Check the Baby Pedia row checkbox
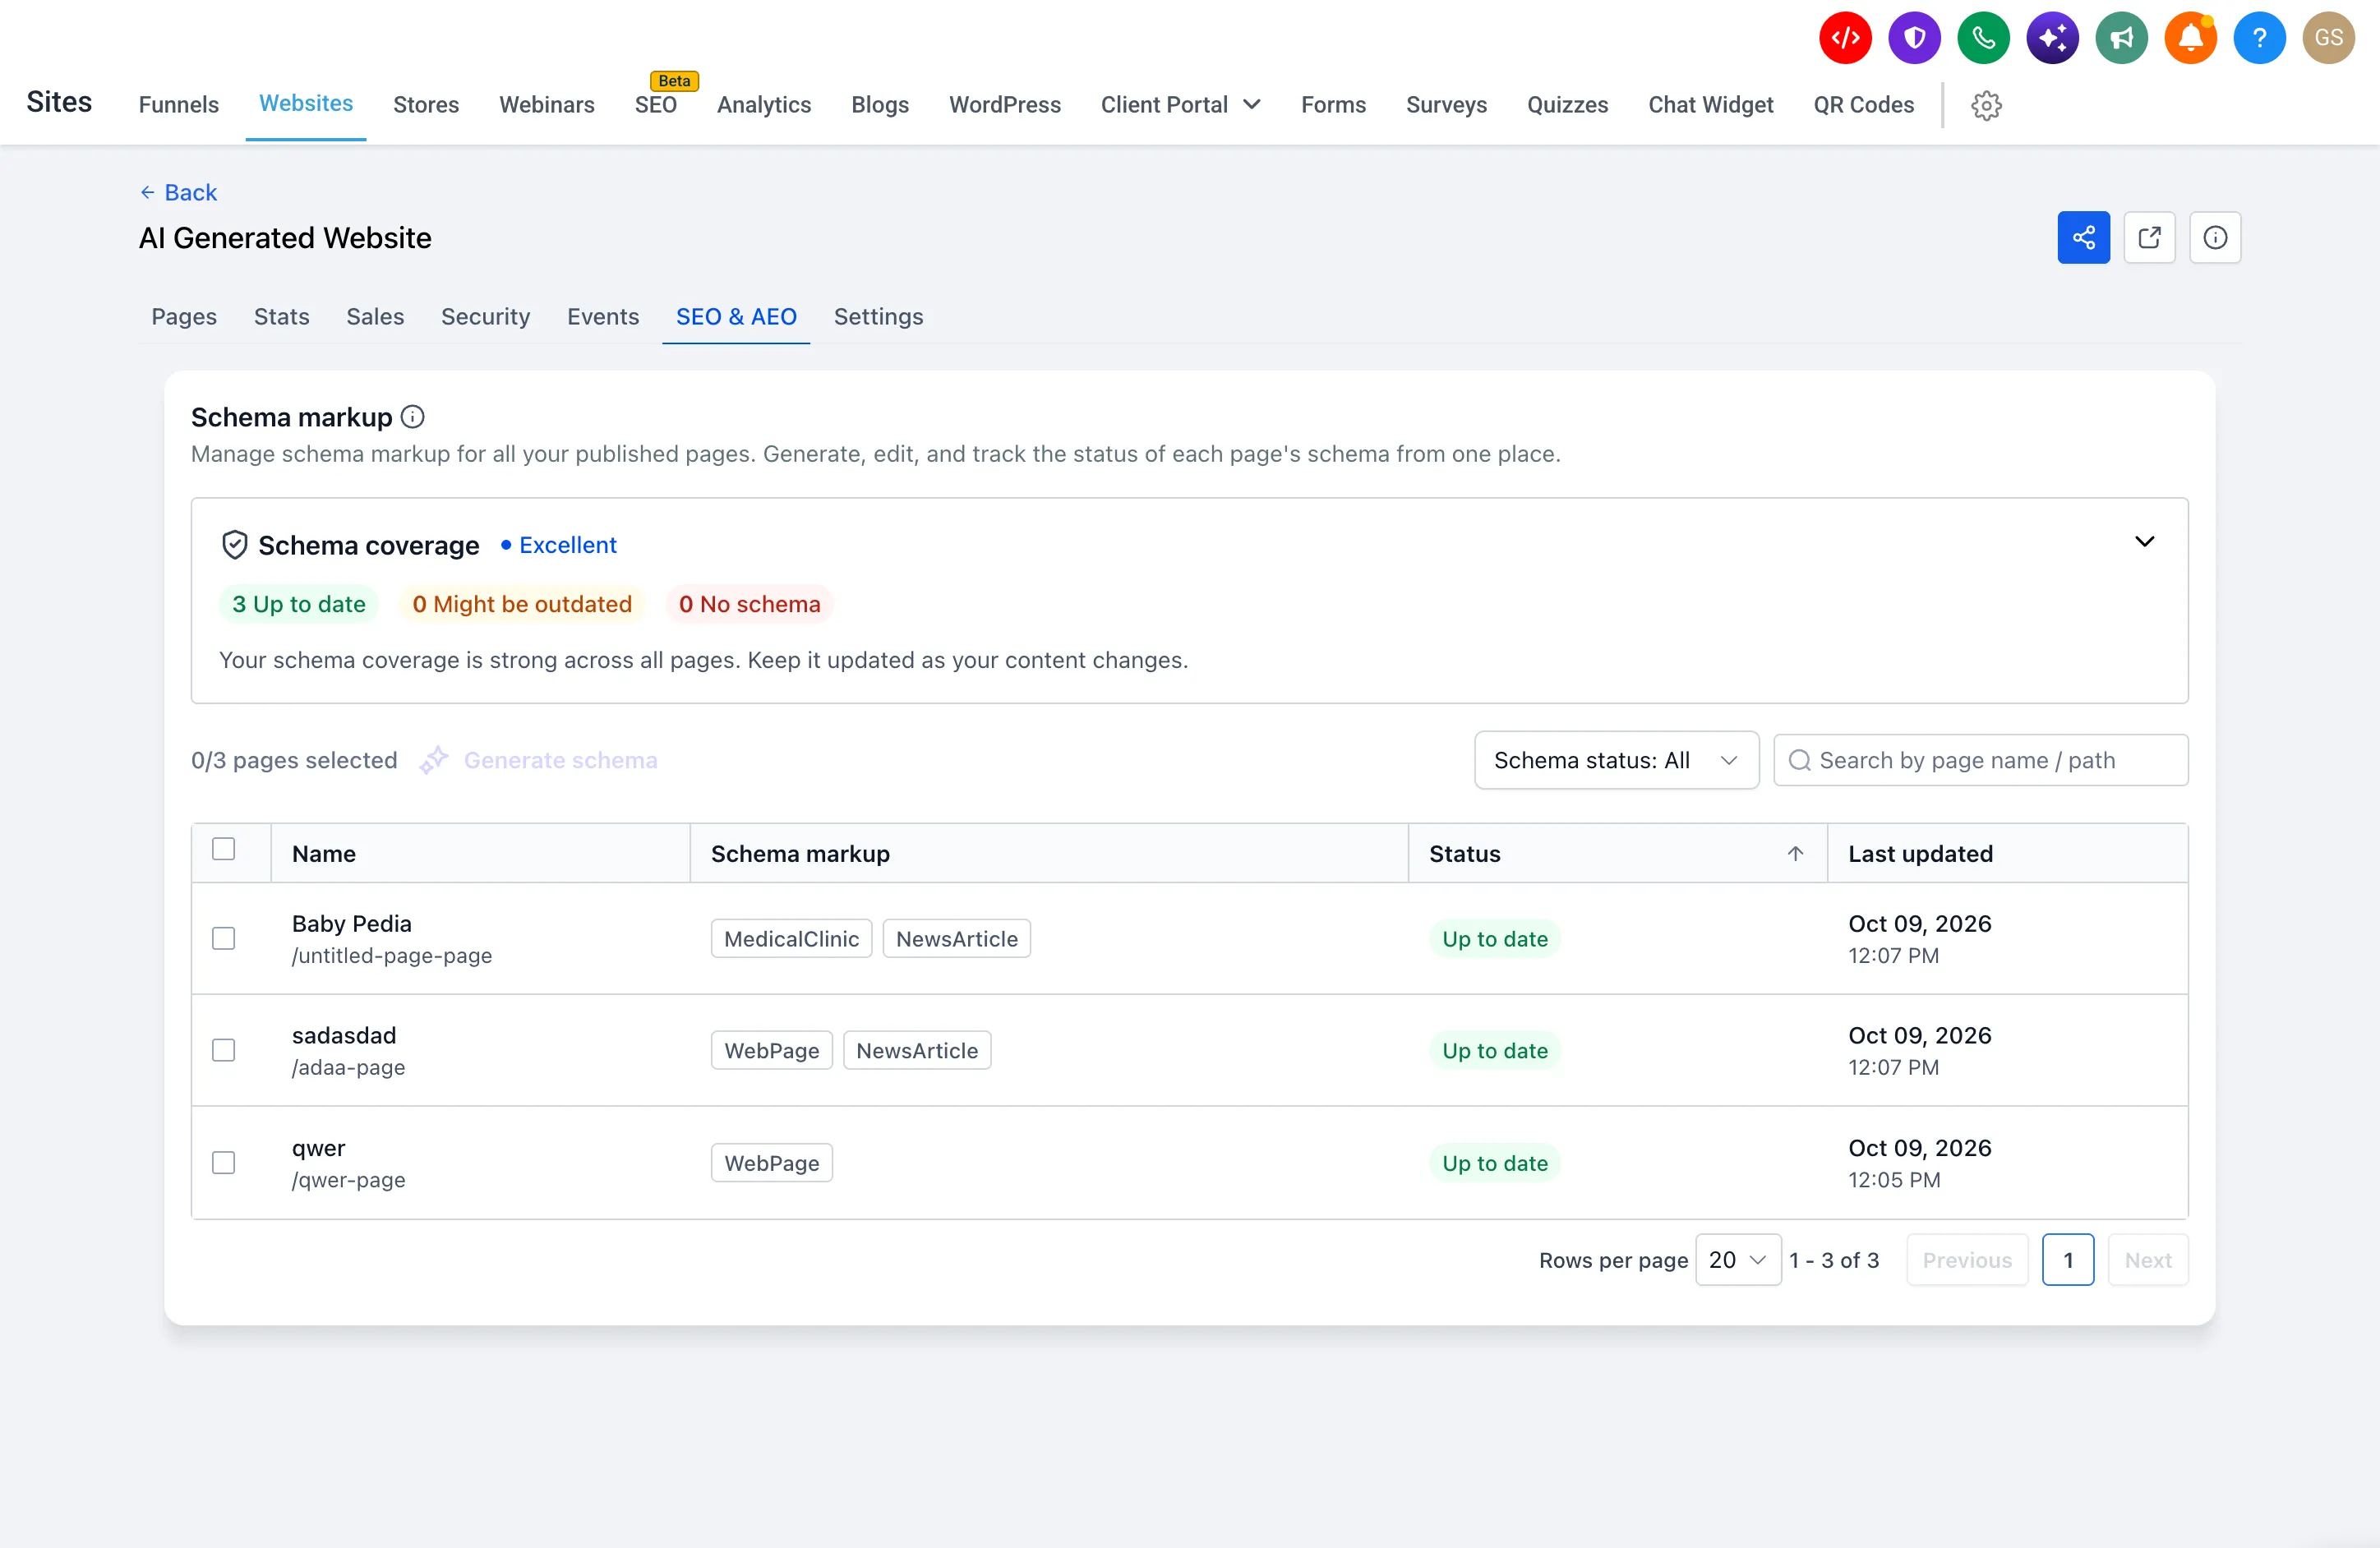 pyautogui.click(x=223, y=938)
